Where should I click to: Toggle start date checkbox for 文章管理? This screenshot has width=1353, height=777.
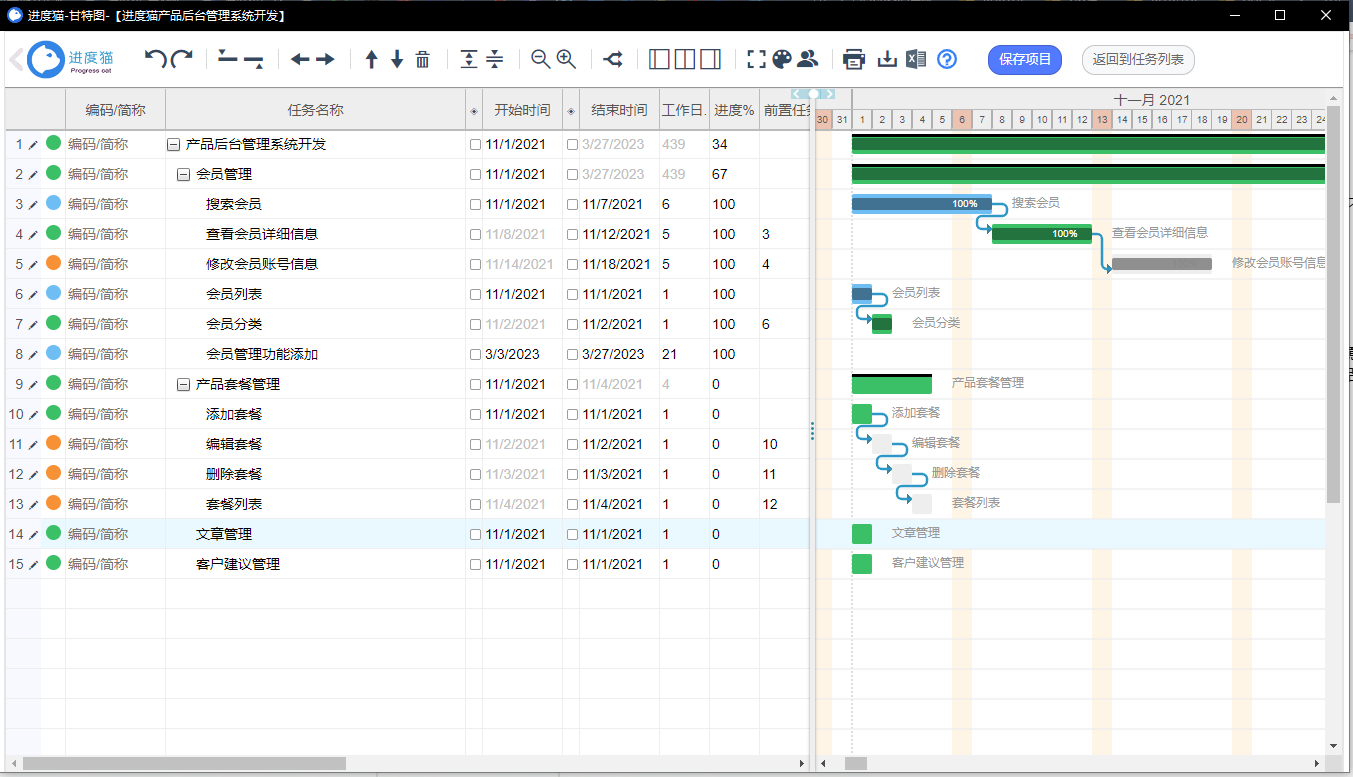coord(475,534)
